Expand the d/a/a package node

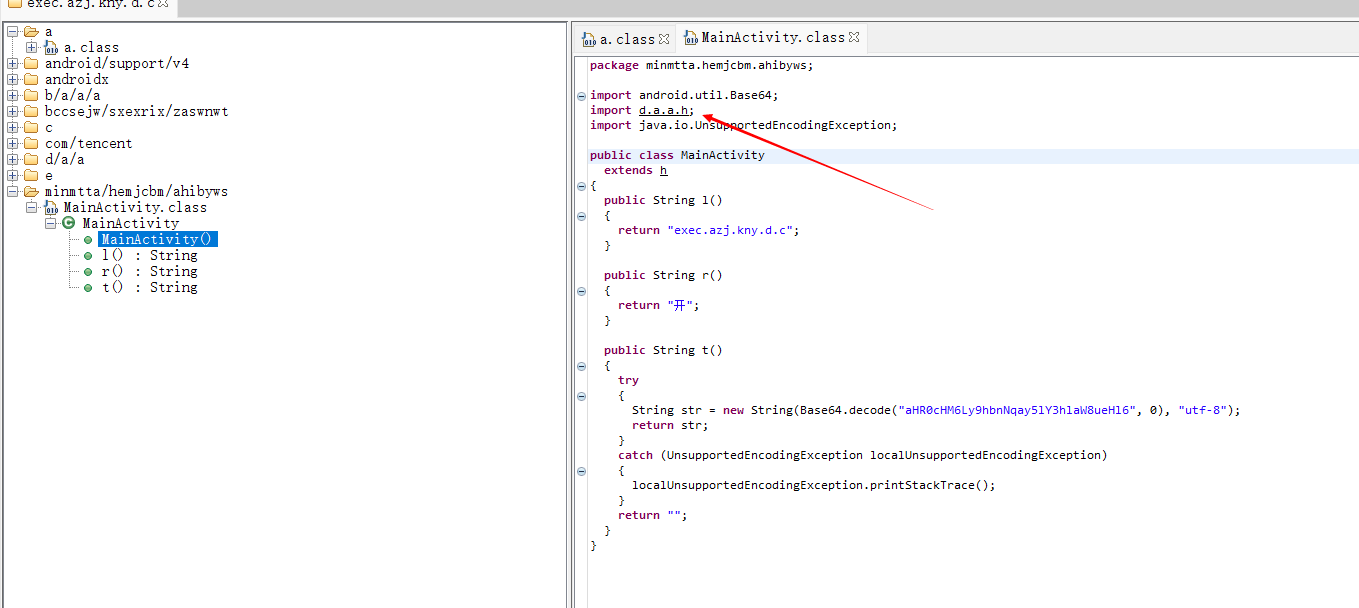(x=13, y=159)
